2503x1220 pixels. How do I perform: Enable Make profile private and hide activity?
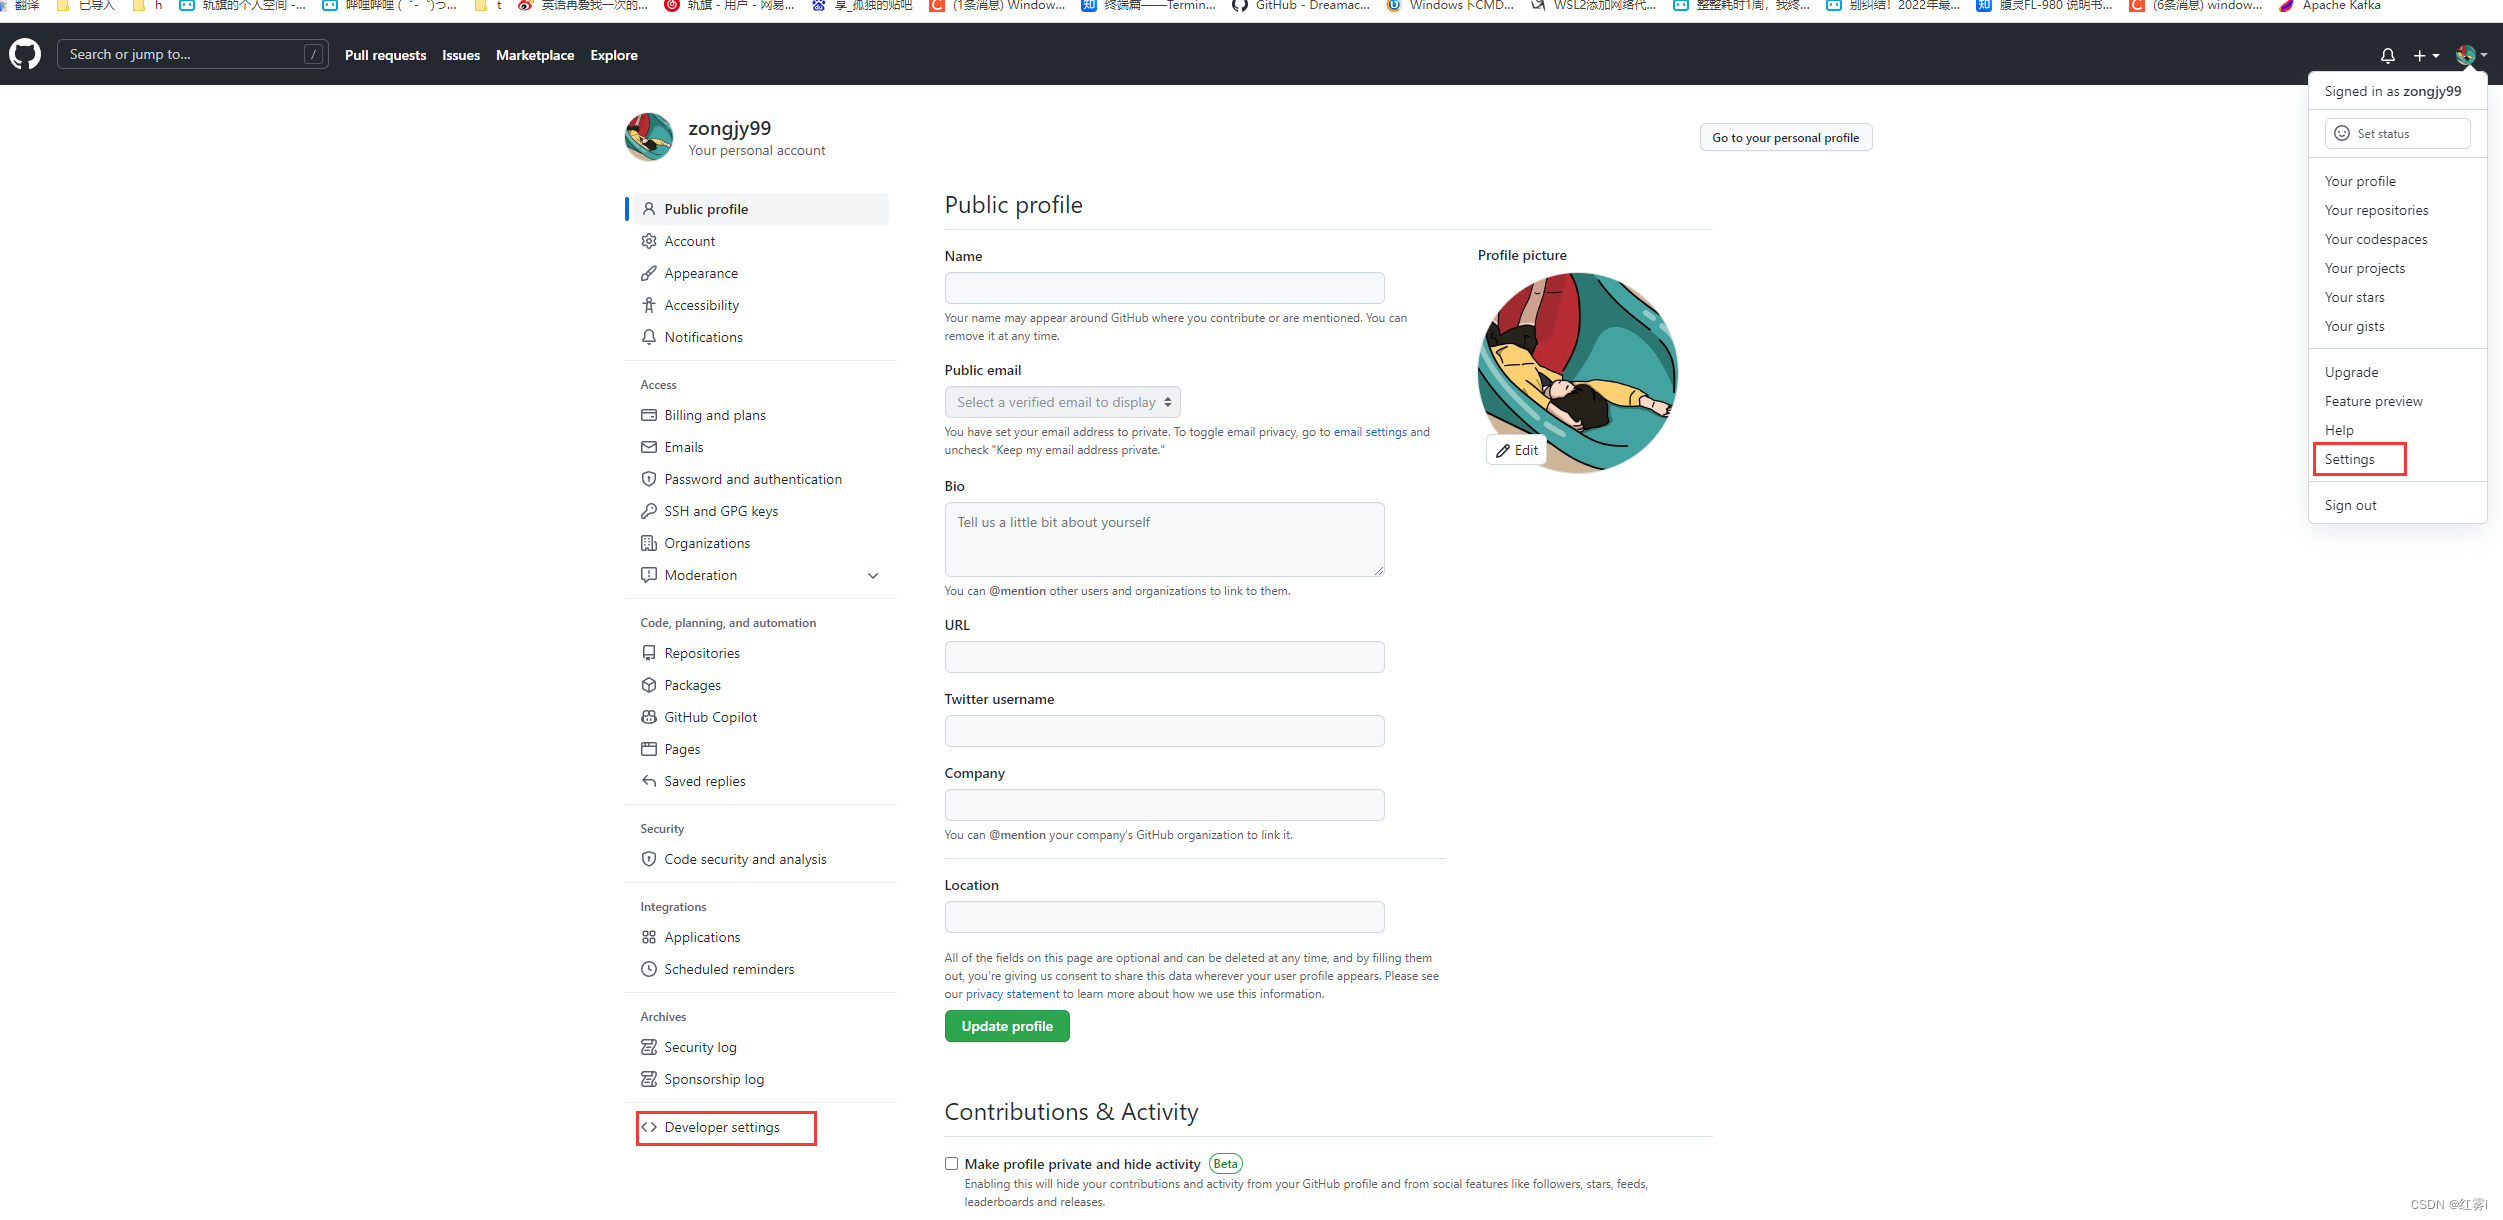coord(951,1163)
